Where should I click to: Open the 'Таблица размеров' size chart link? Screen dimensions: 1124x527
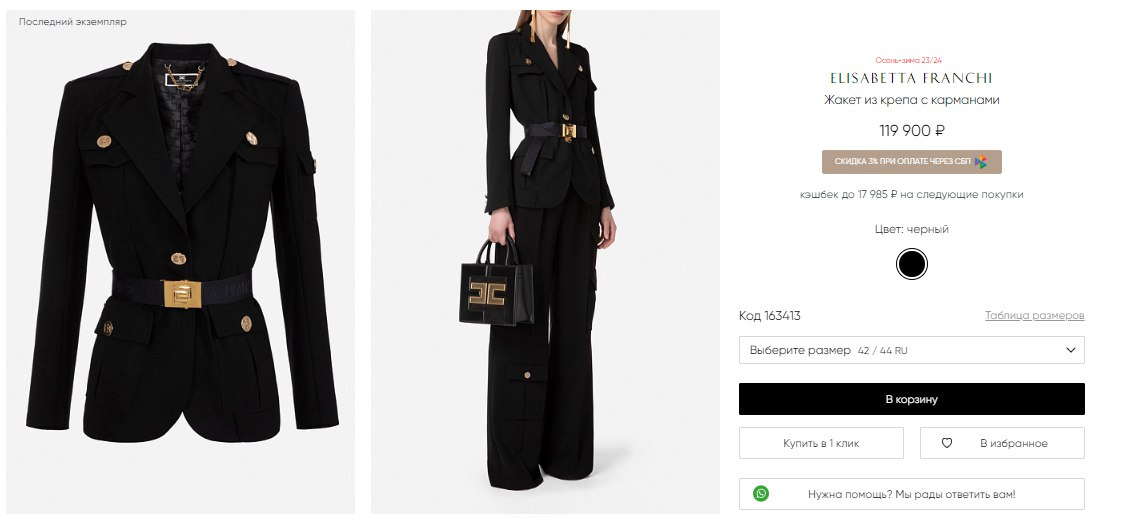(1034, 316)
